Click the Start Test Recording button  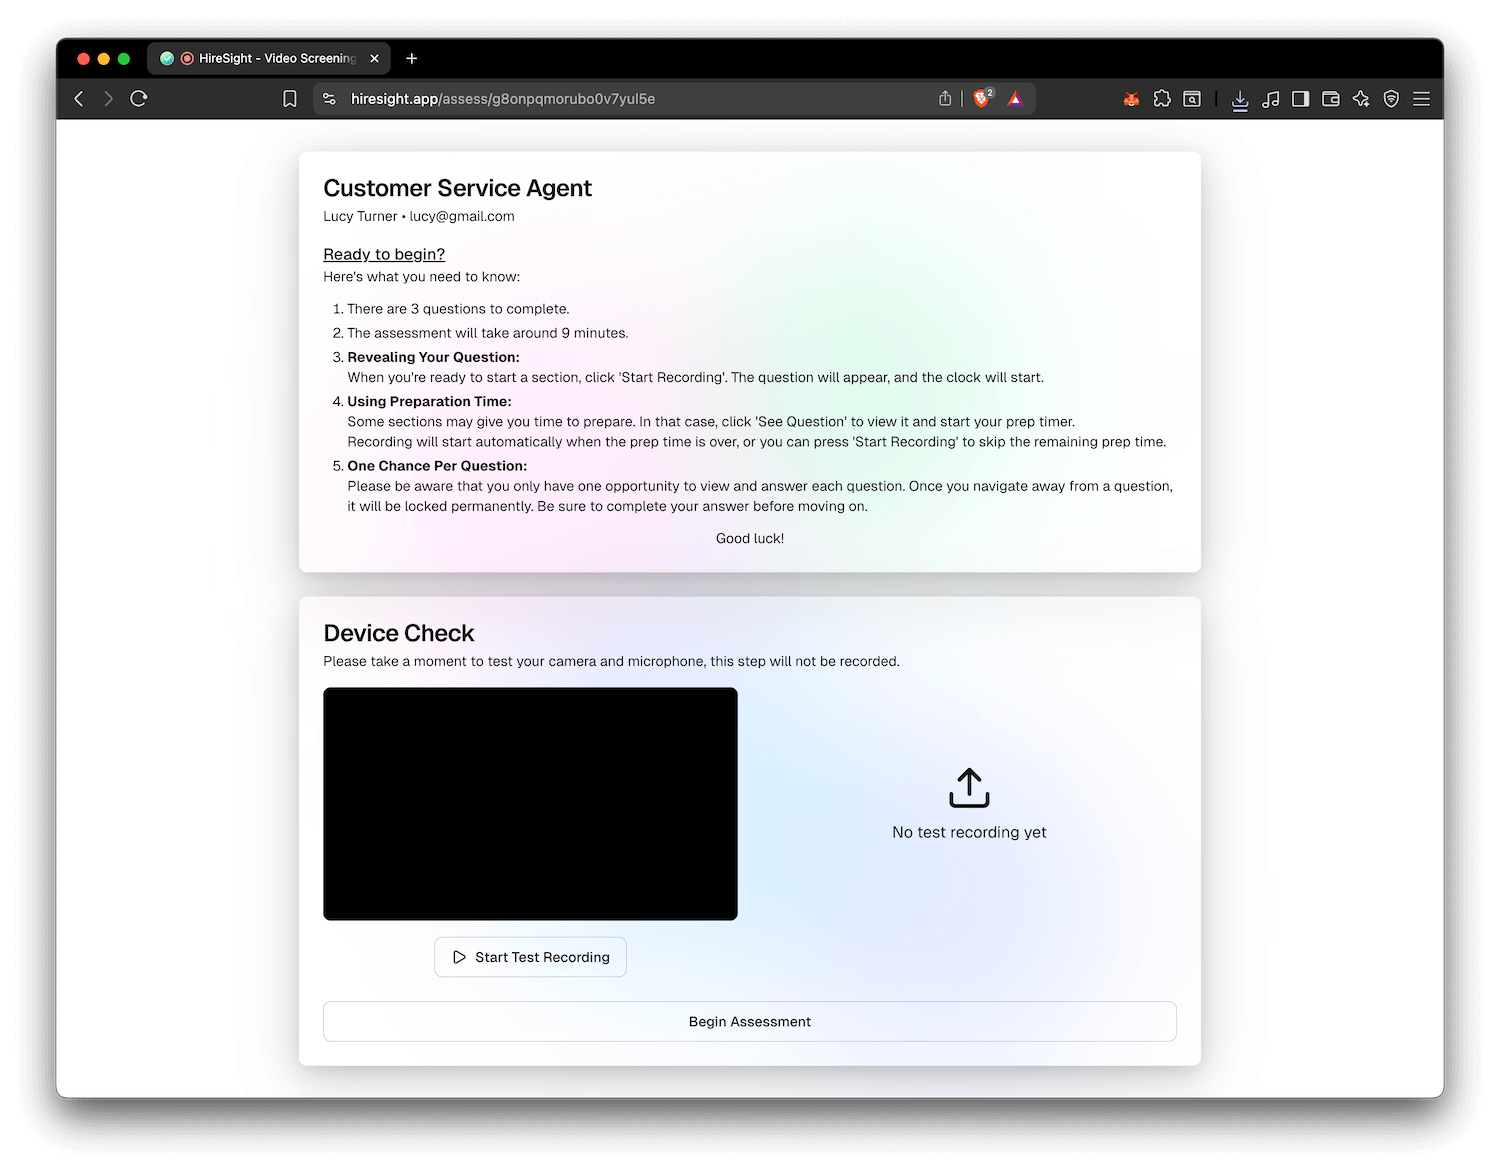coord(530,957)
